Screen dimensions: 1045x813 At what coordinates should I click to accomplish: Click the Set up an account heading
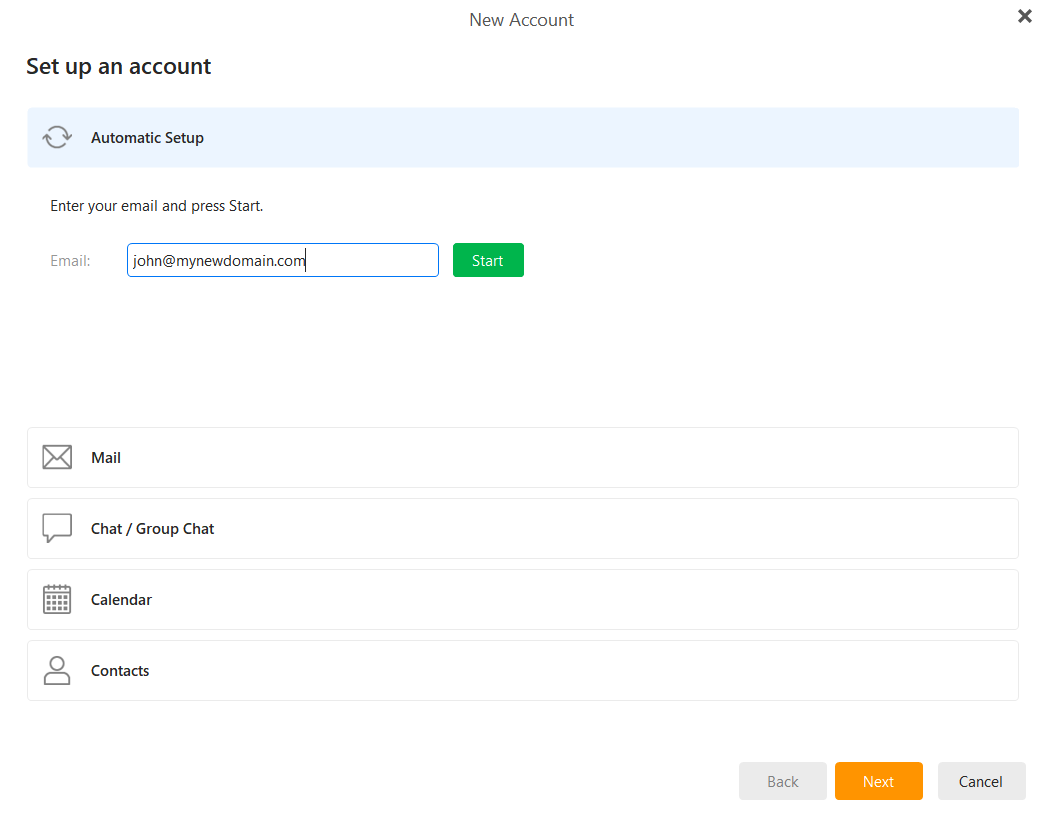[118, 66]
